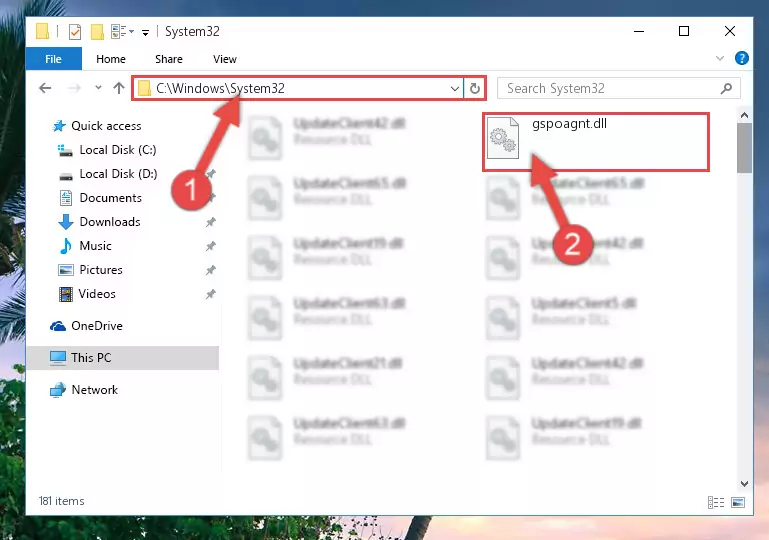
Task: Click the New folder quick access icon
Action: pos(97,32)
